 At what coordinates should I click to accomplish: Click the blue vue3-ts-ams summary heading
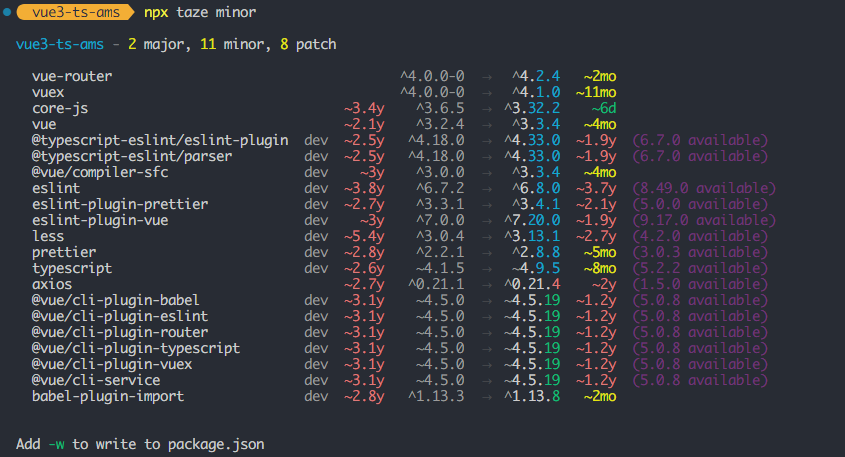tap(60, 44)
